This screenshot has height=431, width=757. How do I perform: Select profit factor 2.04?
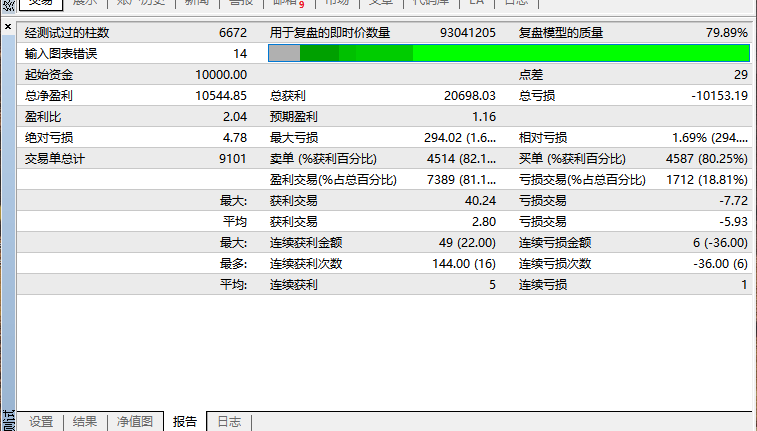tap(235, 117)
